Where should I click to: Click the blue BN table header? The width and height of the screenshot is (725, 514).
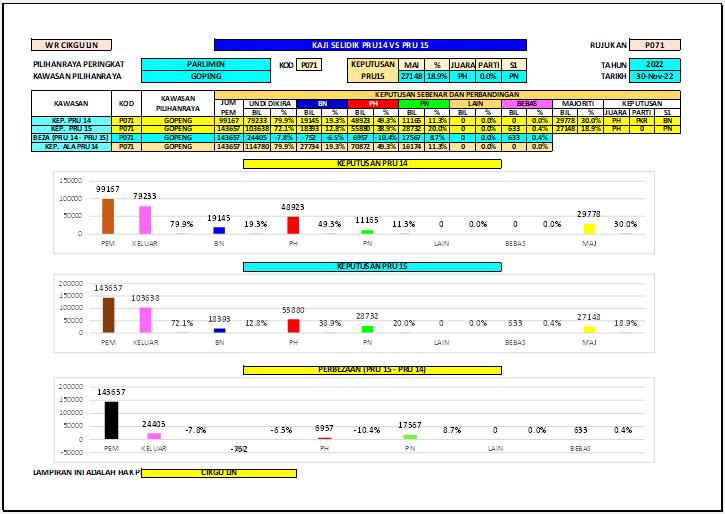point(322,104)
